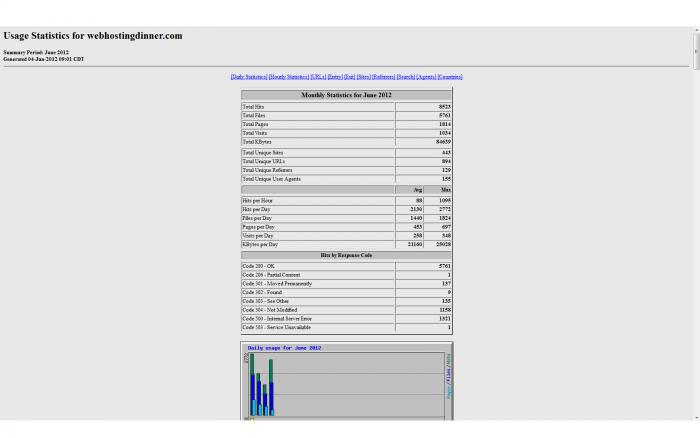Click the scrollbar down arrow

(x=696, y=417)
